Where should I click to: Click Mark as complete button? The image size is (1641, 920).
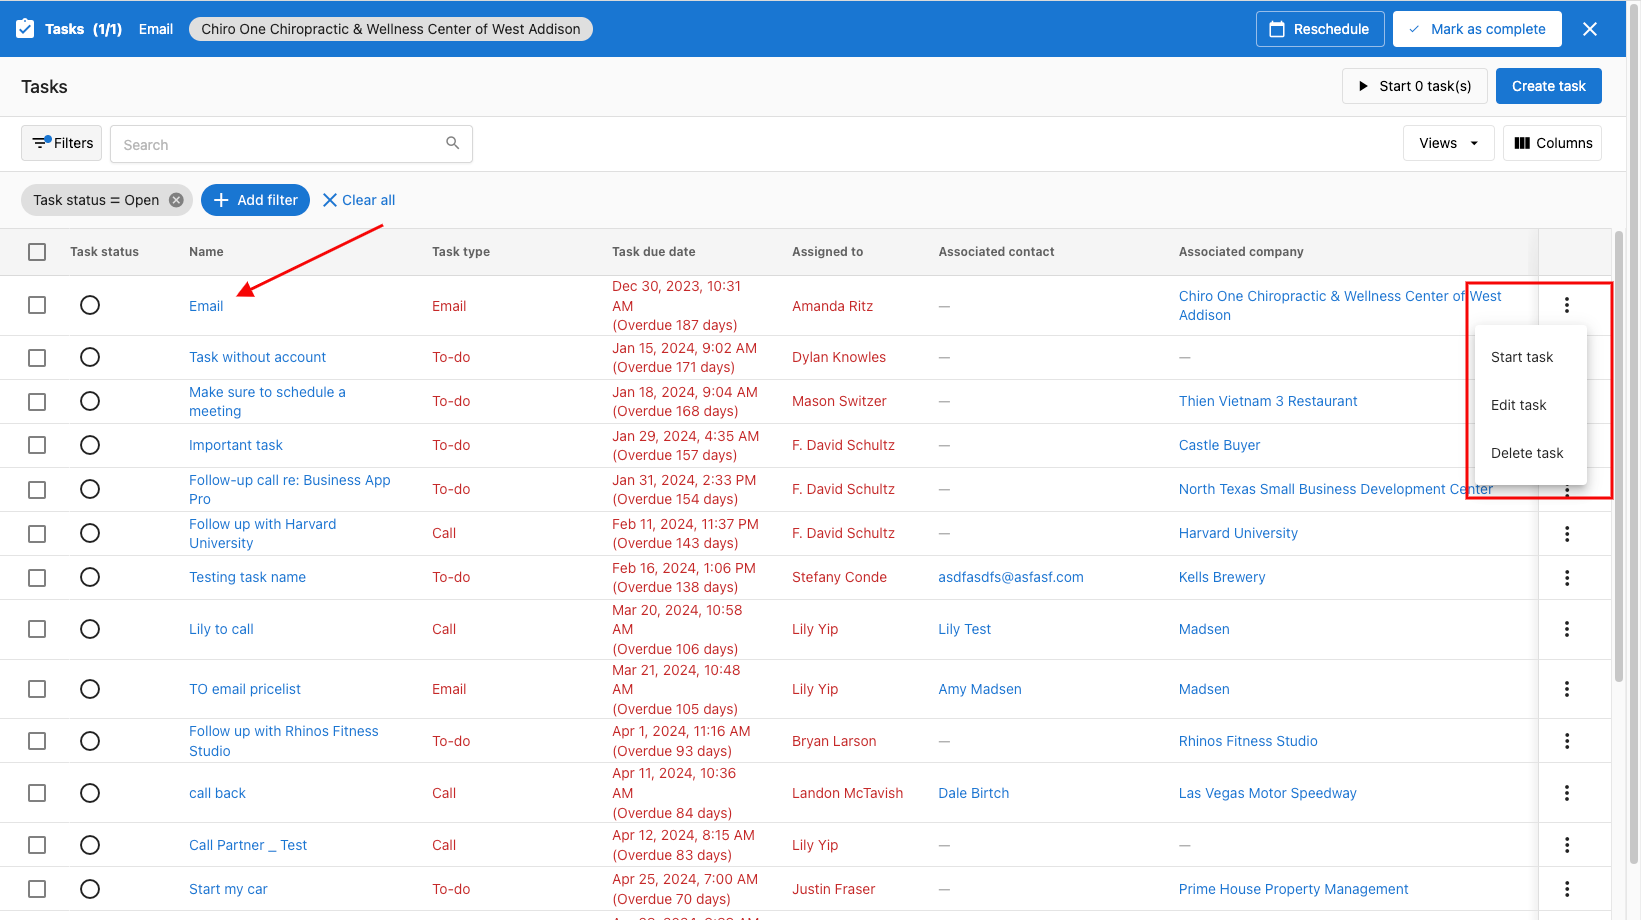(x=1476, y=29)
